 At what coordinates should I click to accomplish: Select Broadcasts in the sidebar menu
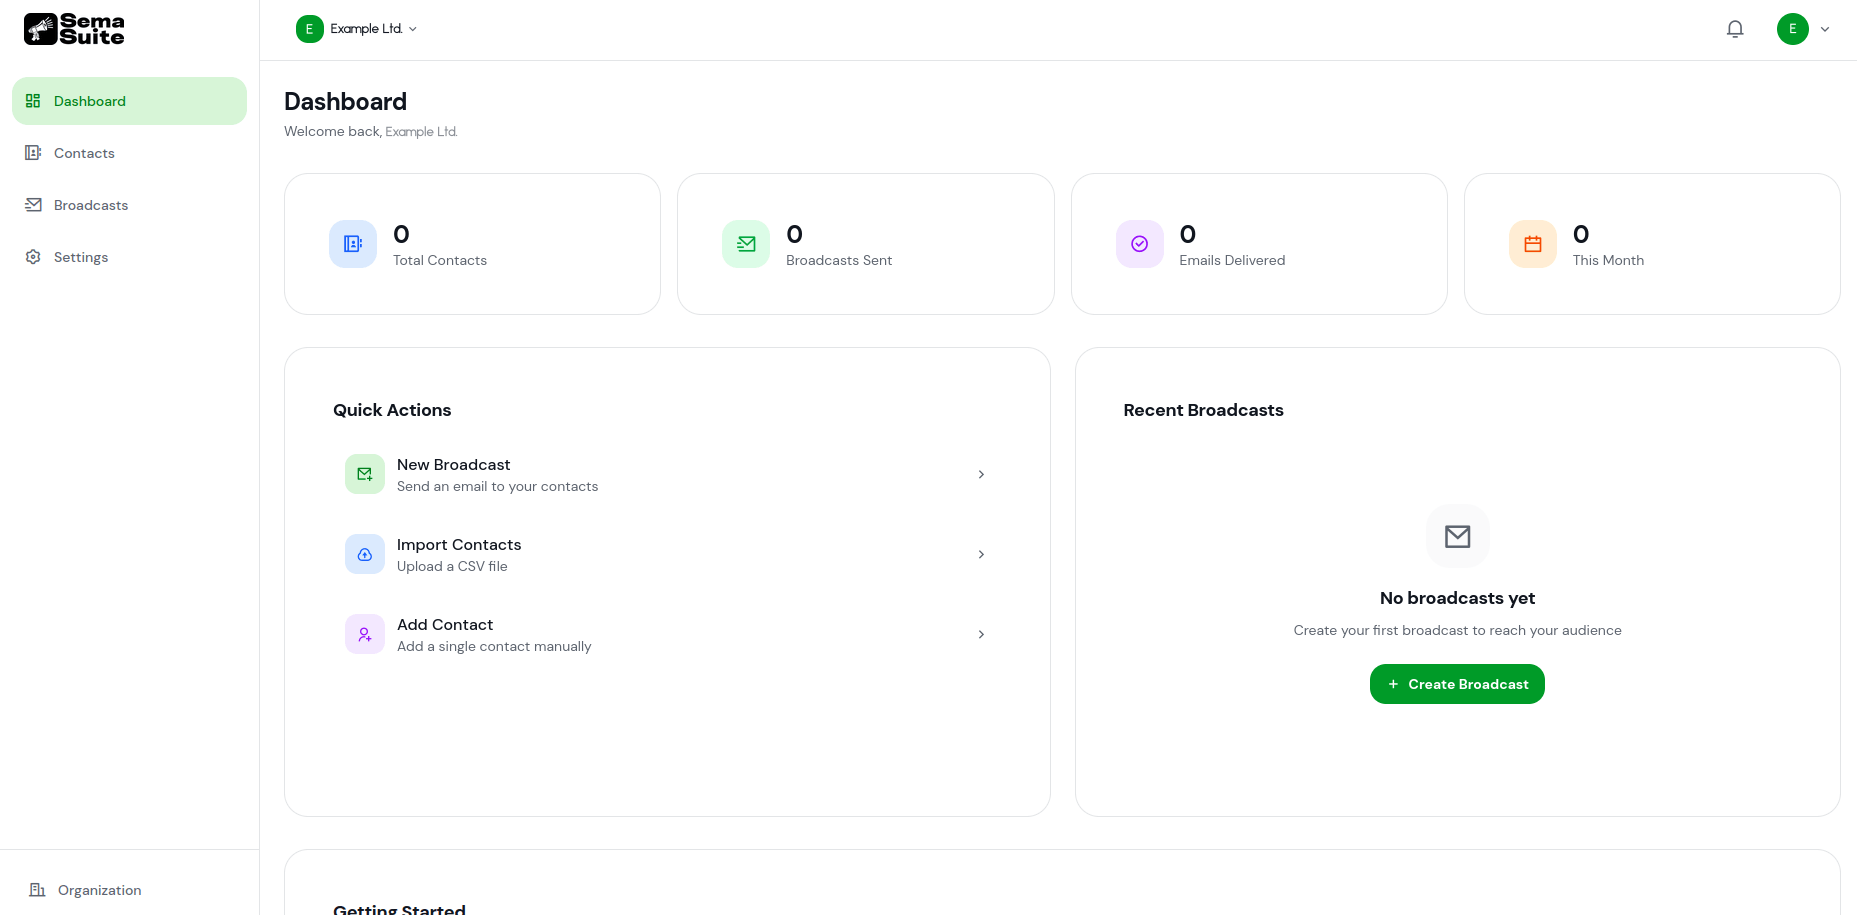click(x=91, y=204)
